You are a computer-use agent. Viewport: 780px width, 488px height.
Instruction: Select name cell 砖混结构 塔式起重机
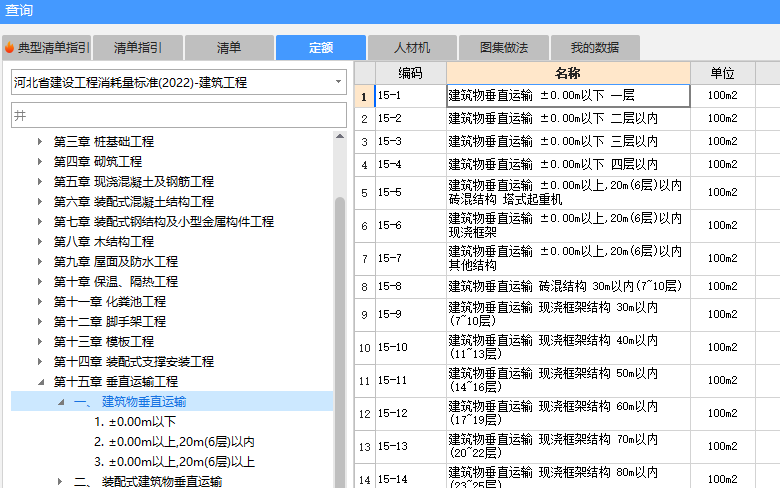pyautogui.click(x=568, y=193)
